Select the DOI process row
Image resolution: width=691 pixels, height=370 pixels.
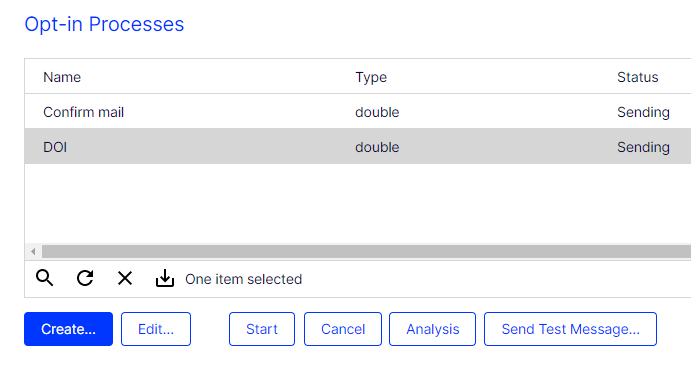[x=358, y=147]
